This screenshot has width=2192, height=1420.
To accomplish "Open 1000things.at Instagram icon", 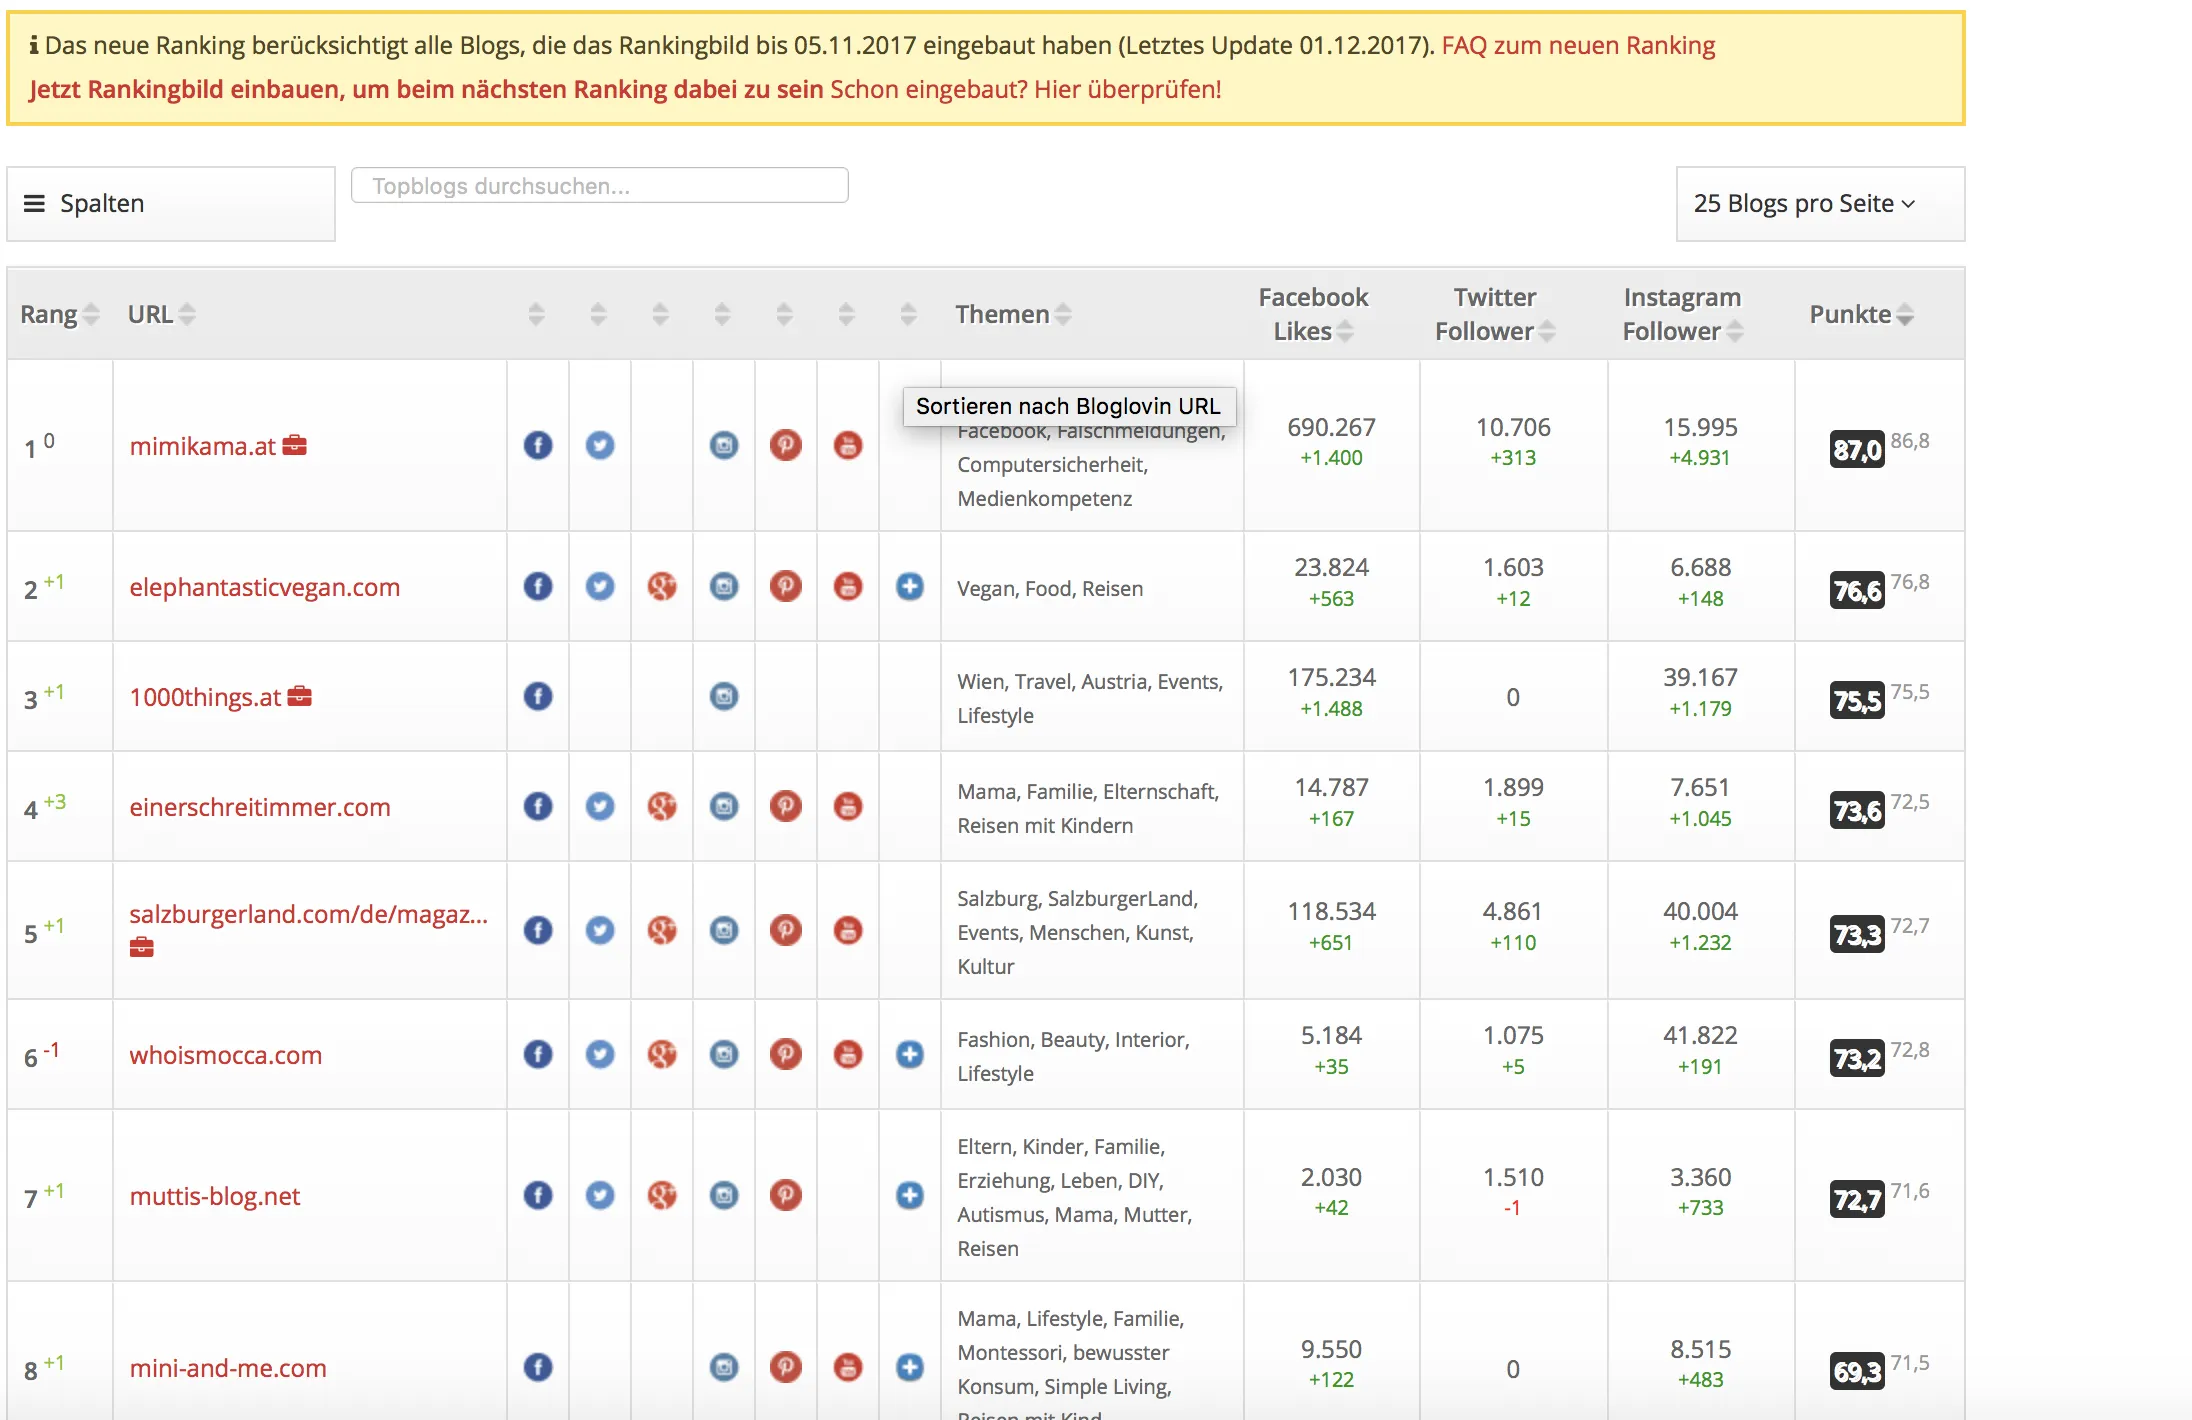I will click(x=724, y=696).
